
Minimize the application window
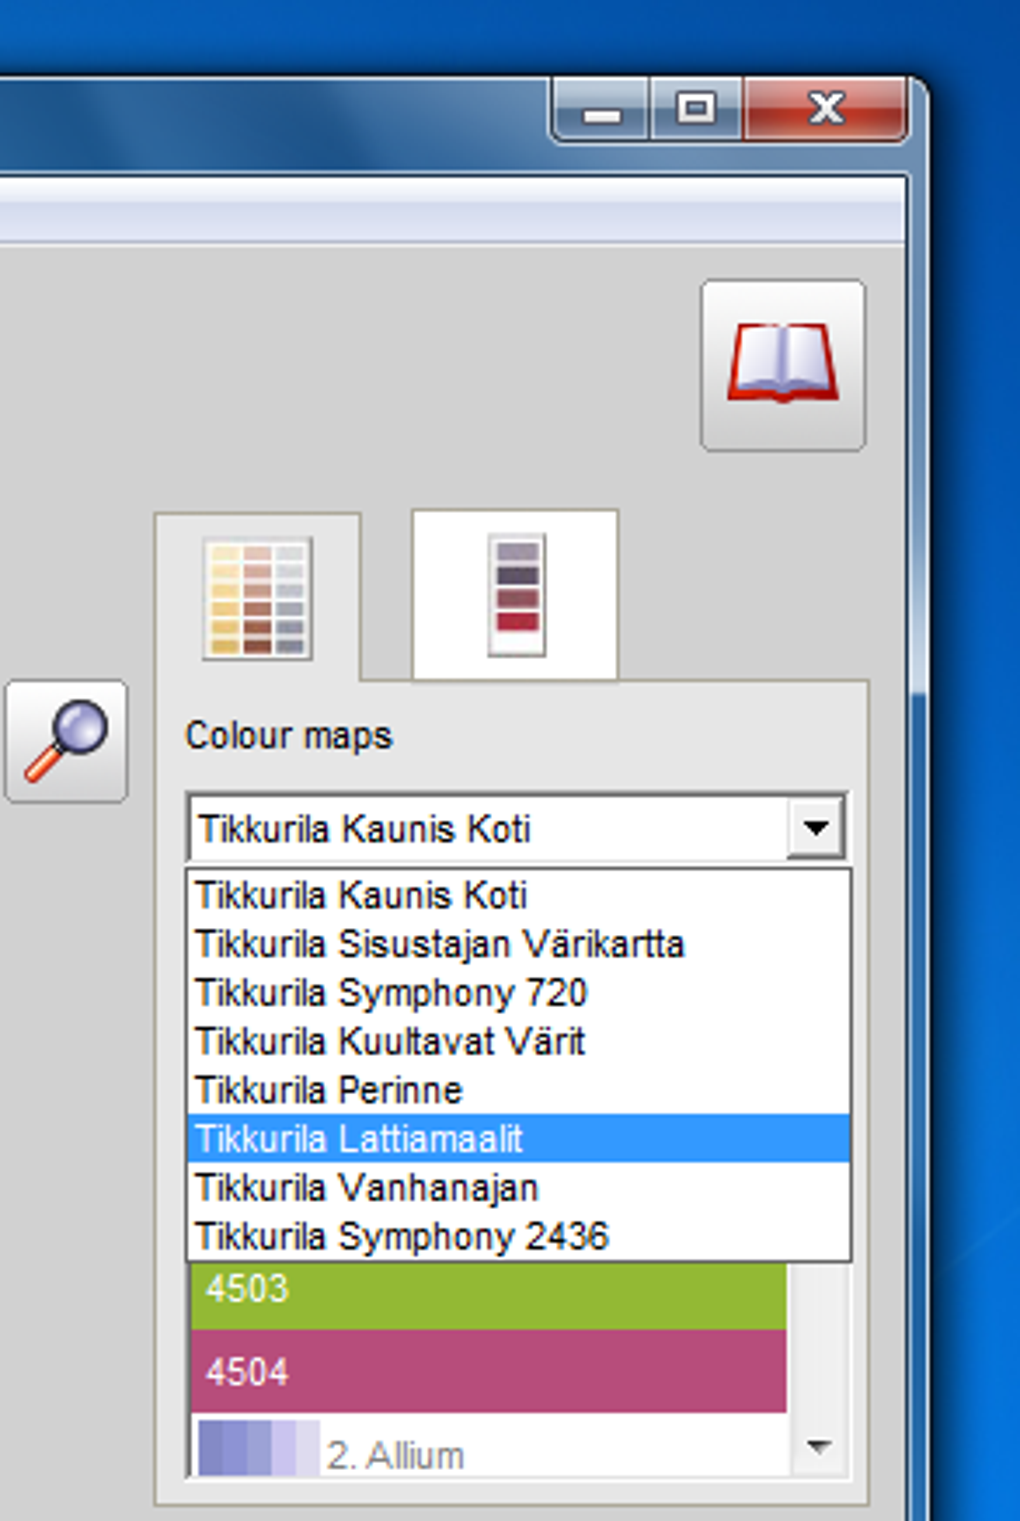[x=601, y=111]
